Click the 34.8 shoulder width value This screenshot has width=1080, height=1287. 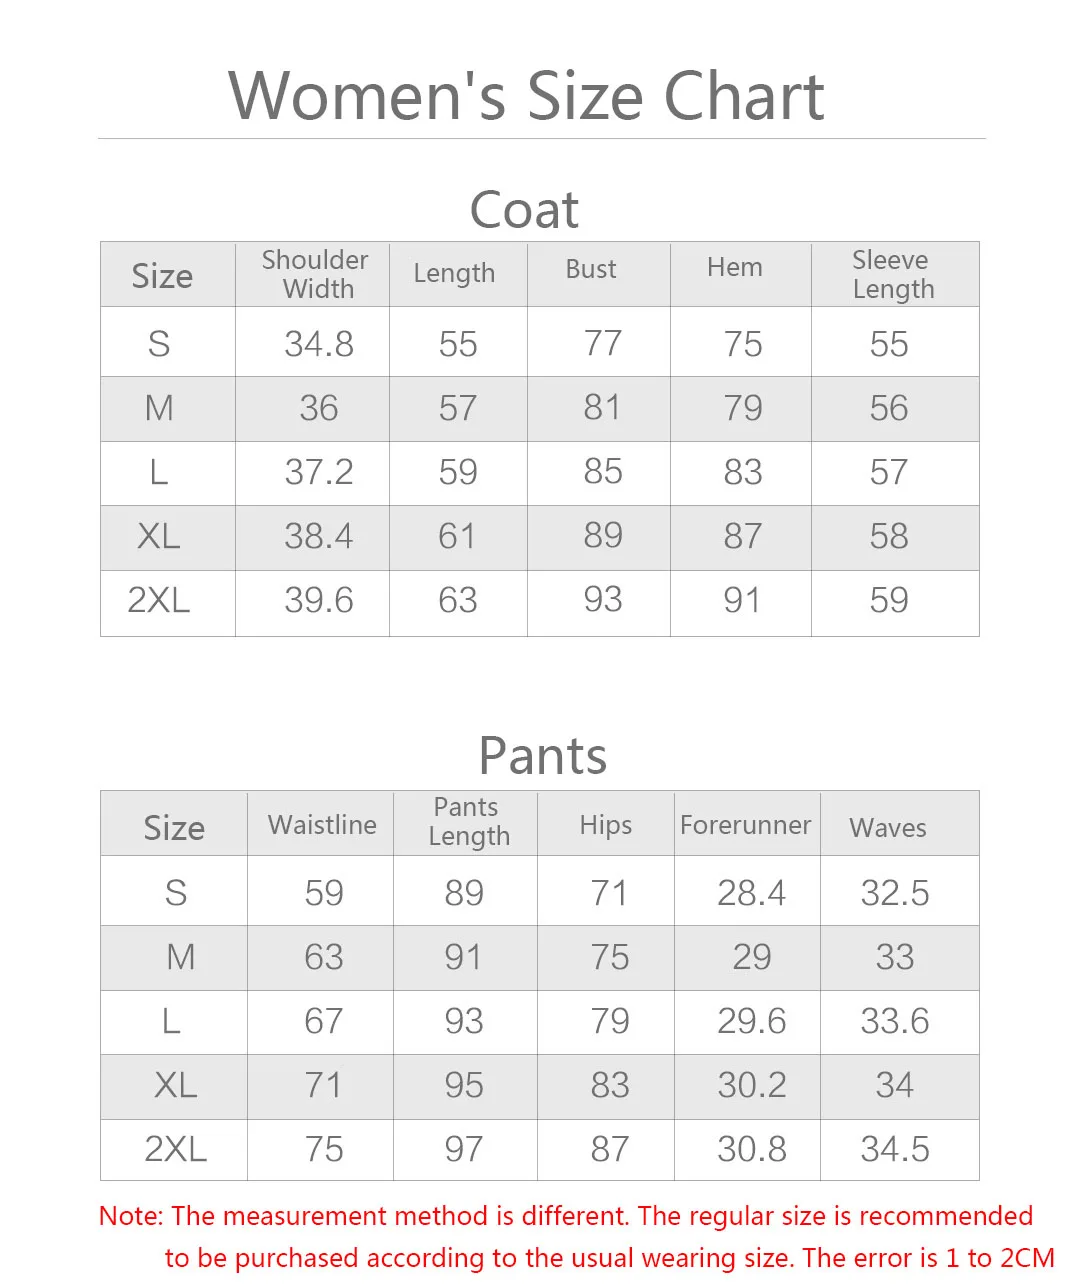[319, 344]
